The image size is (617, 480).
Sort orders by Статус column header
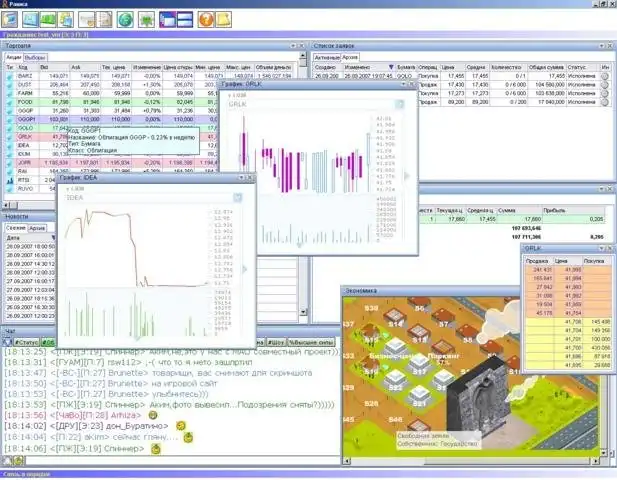[x=582, y=67]
